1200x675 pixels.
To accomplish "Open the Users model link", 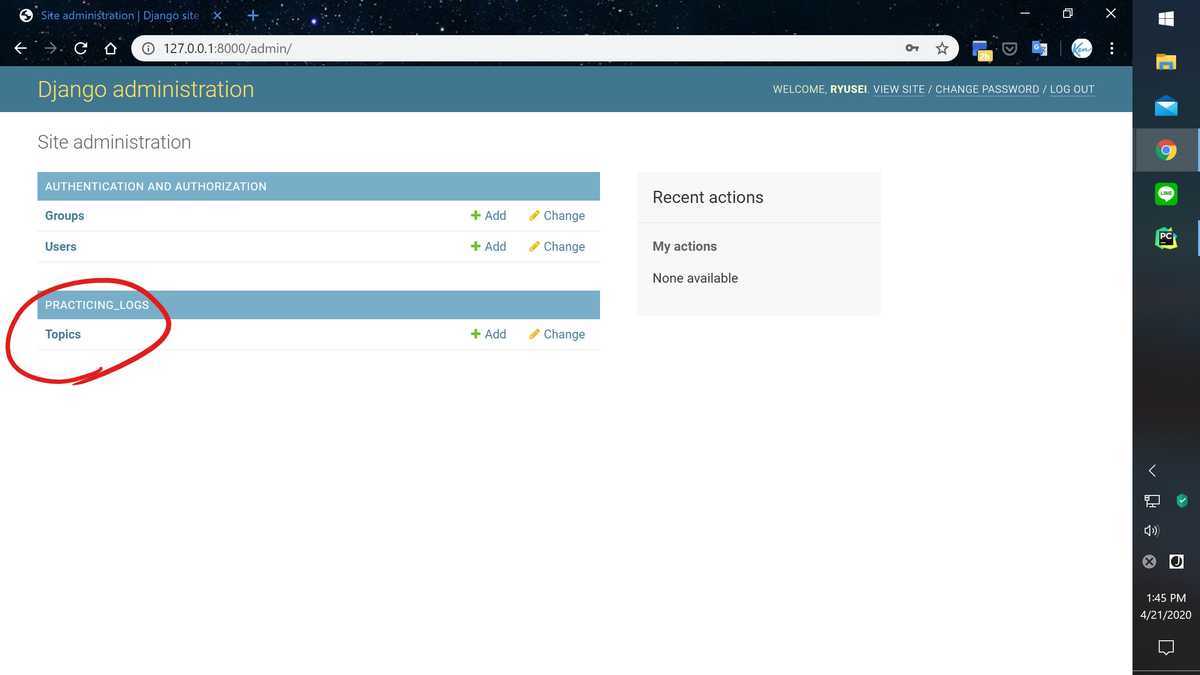I will tap(61, 246).
